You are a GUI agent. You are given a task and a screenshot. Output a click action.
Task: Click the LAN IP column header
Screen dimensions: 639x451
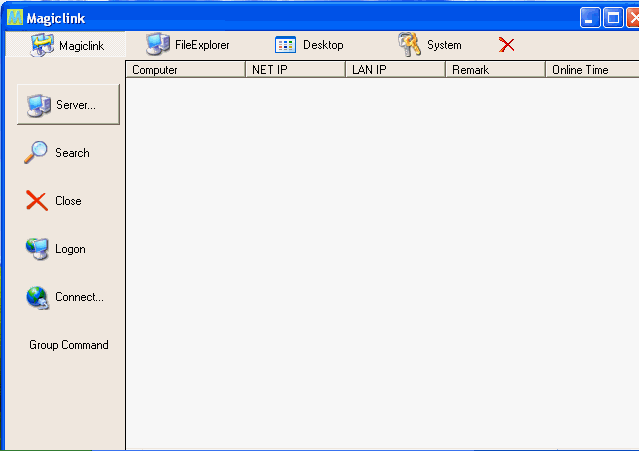coord(395,70)
